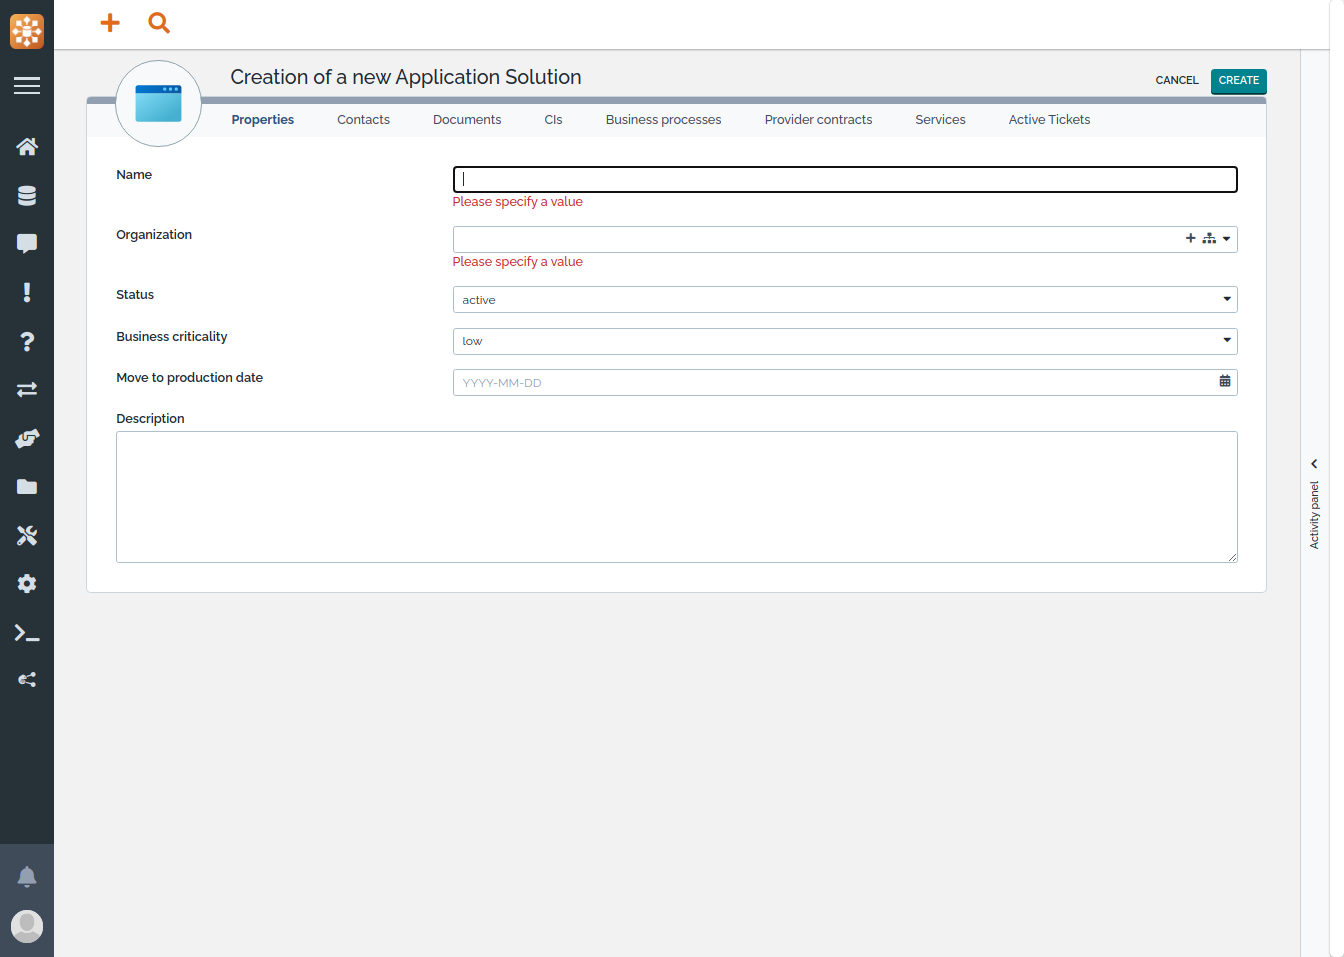Open the notifications bell icon
This screenshot has height=957, width=1344.
click(x=27, y=877)
